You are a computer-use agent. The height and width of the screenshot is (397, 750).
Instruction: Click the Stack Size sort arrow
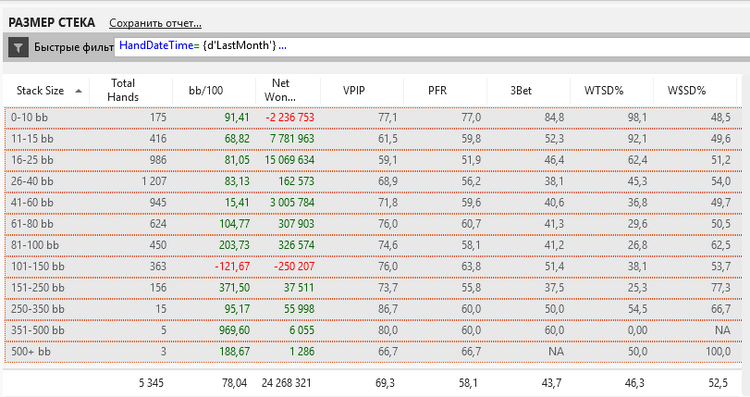point(78,91)
